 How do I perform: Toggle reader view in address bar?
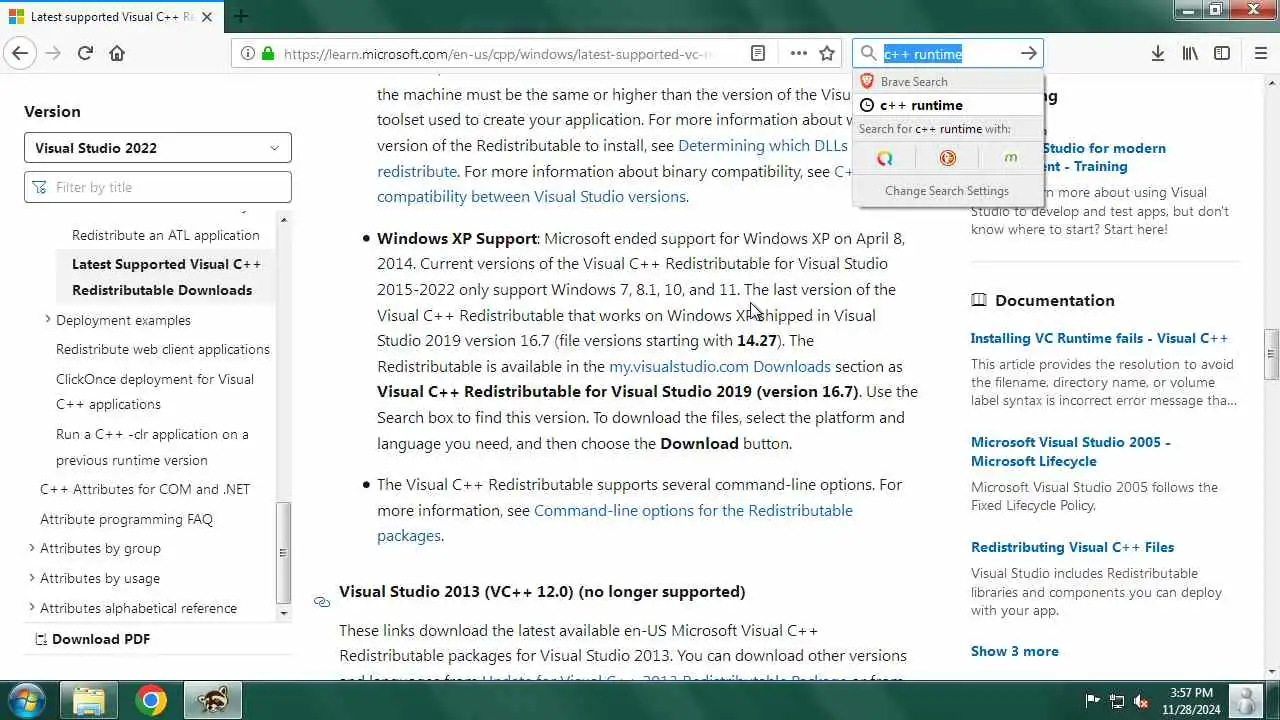click(758, 53)
